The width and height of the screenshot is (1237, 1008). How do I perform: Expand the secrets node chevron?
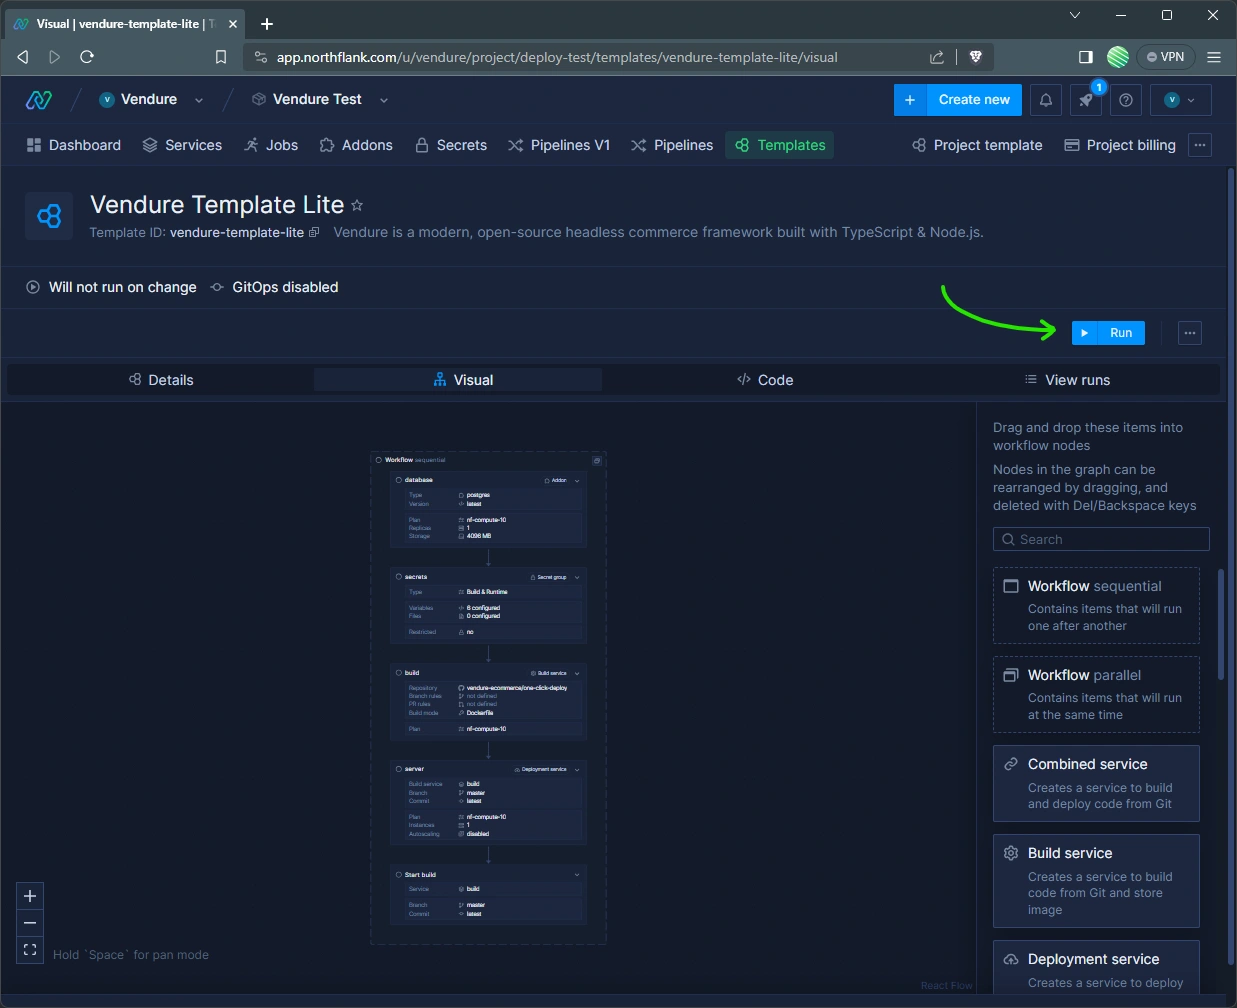(x=577, y=577)
